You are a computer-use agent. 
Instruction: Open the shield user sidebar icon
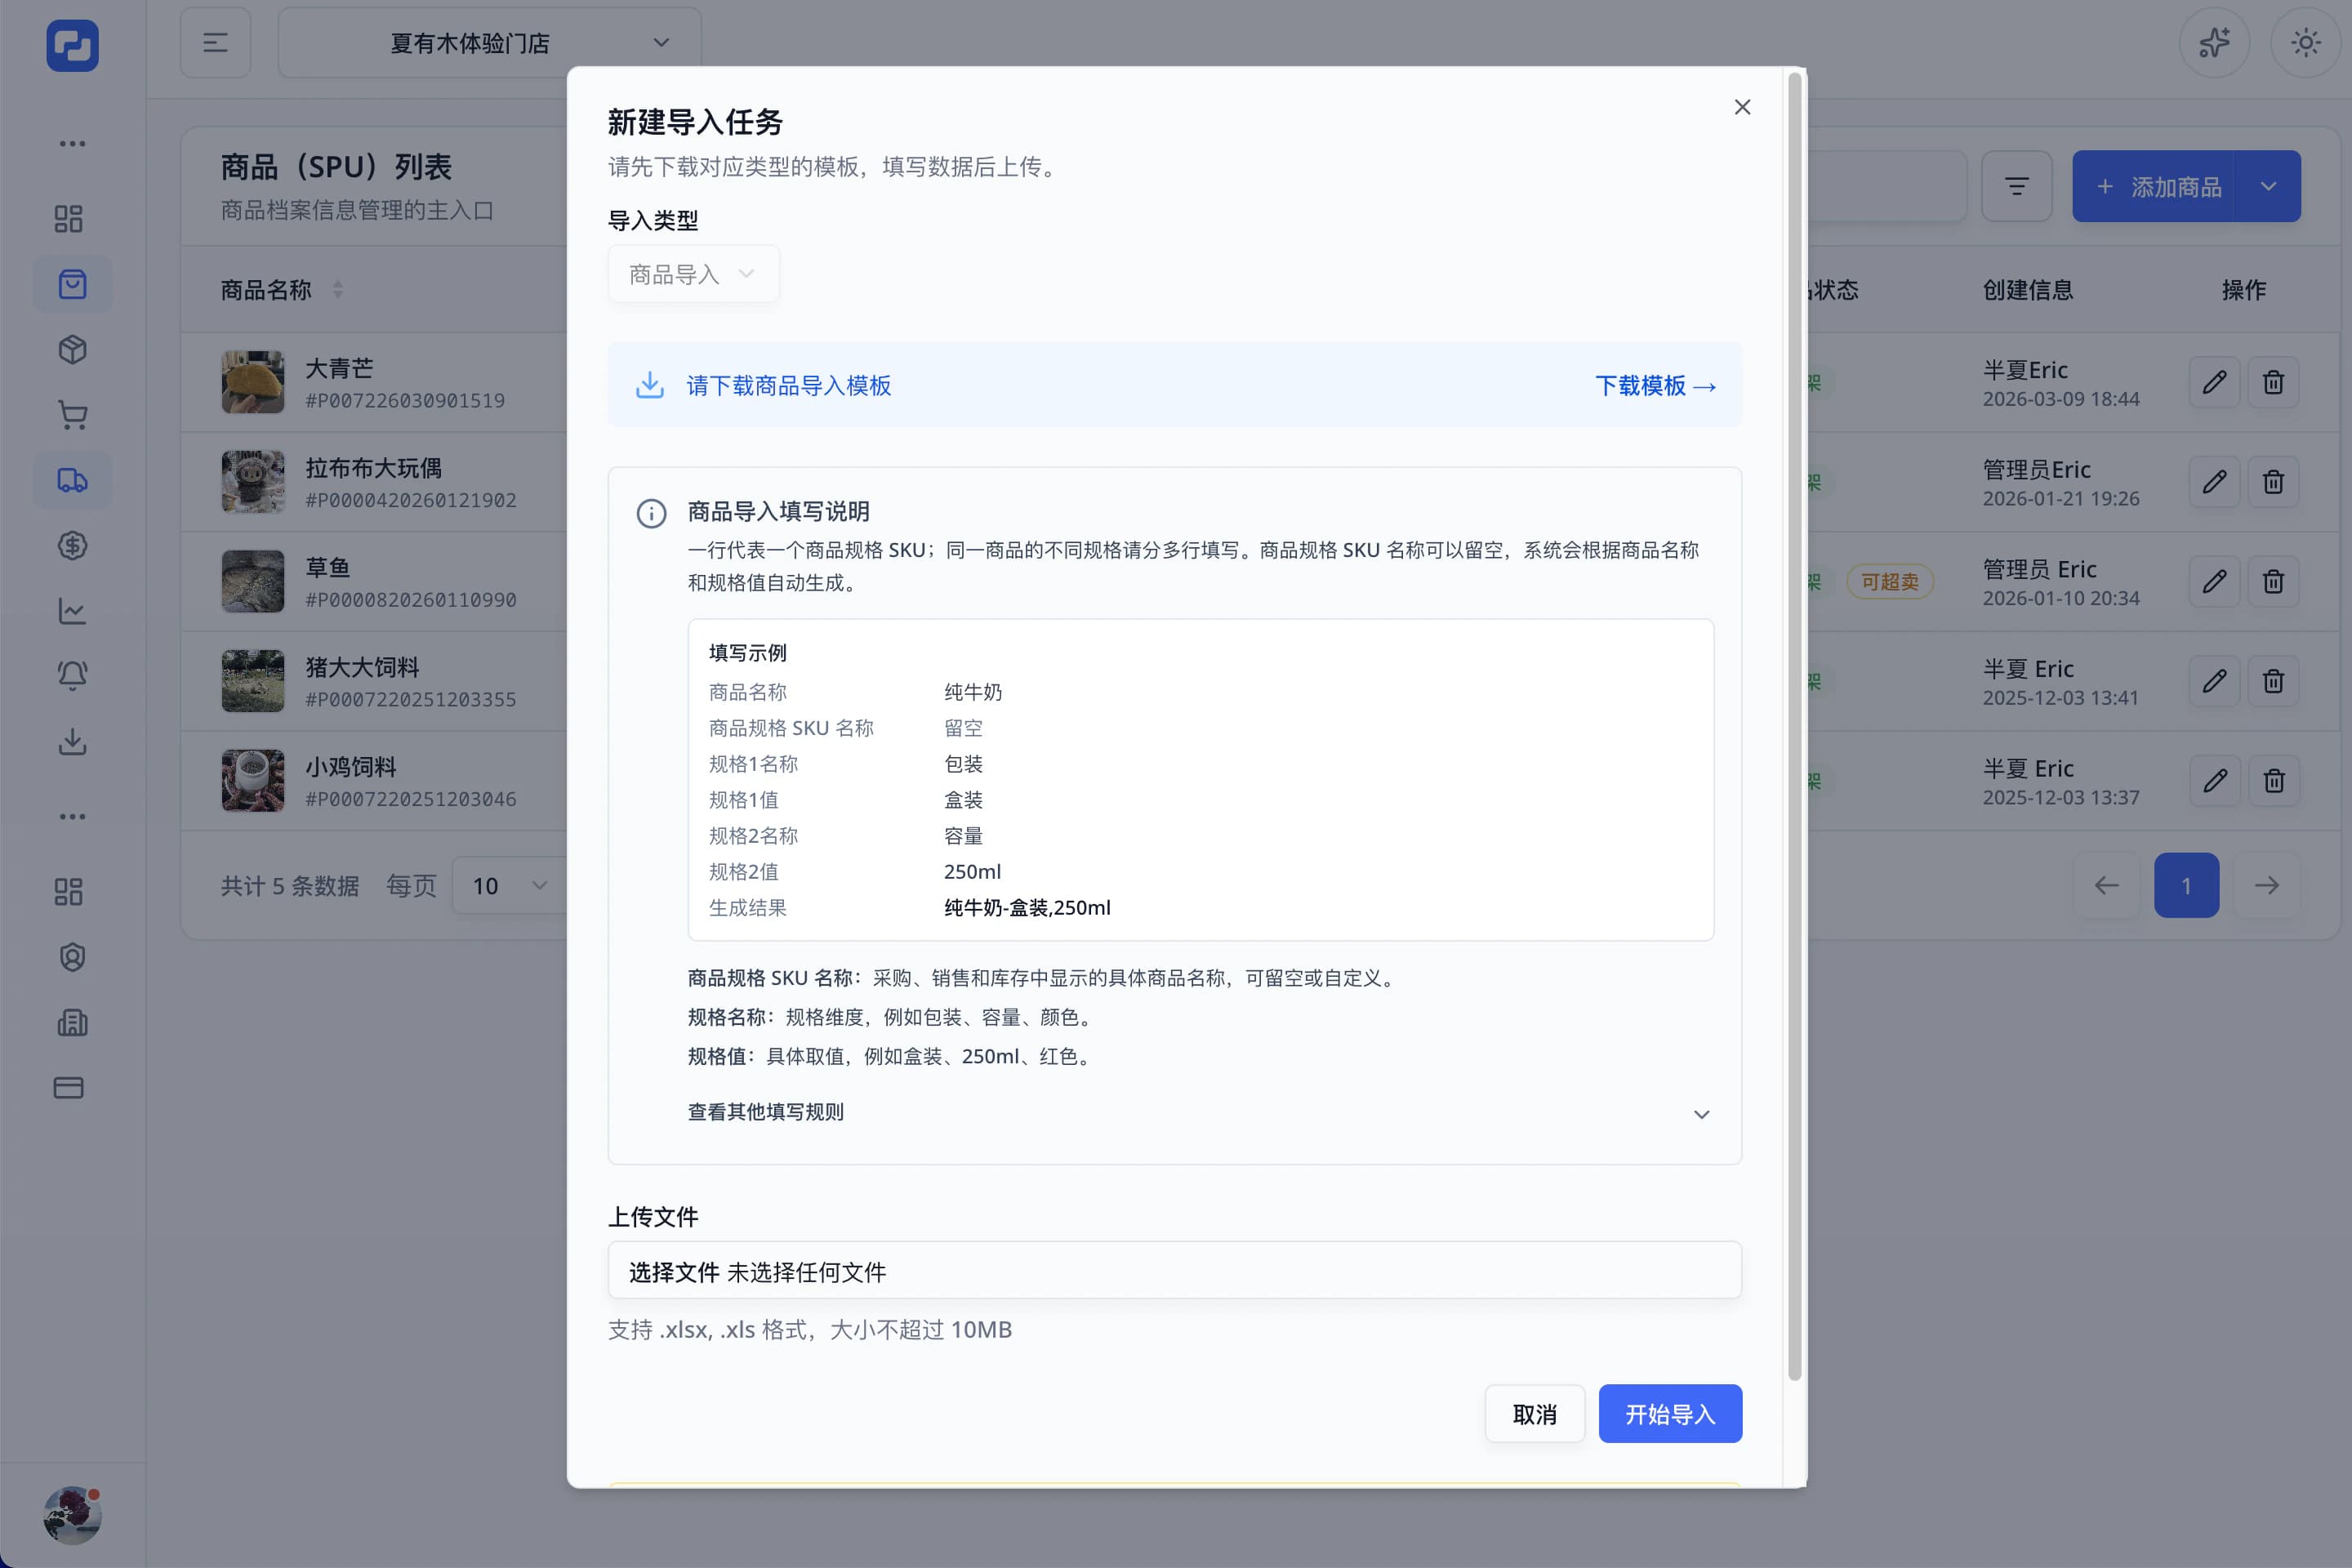click(72, 957)
